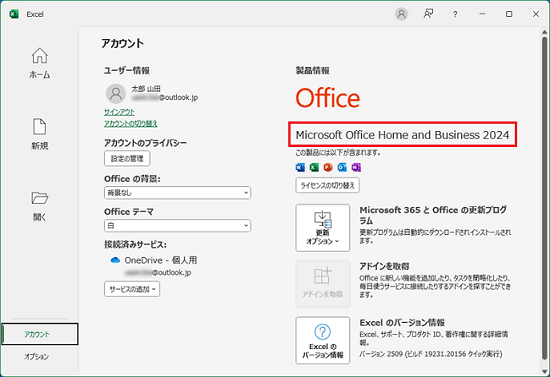Click the ユーザー情報 section heading
The height and width of the screenshot is (377, 550).
(127, 70)
